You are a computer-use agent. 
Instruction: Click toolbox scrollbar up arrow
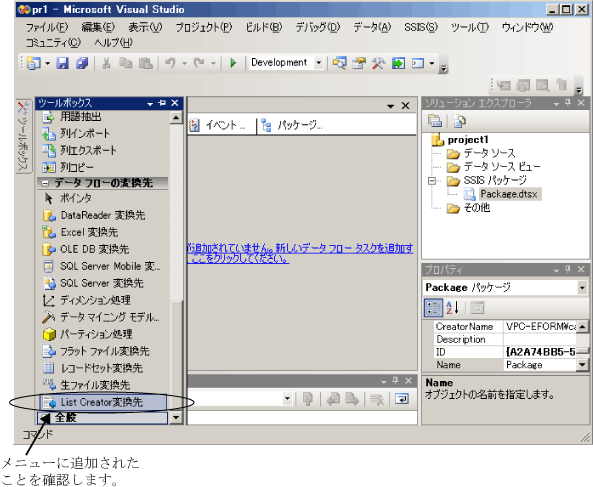tap(176, 118)
